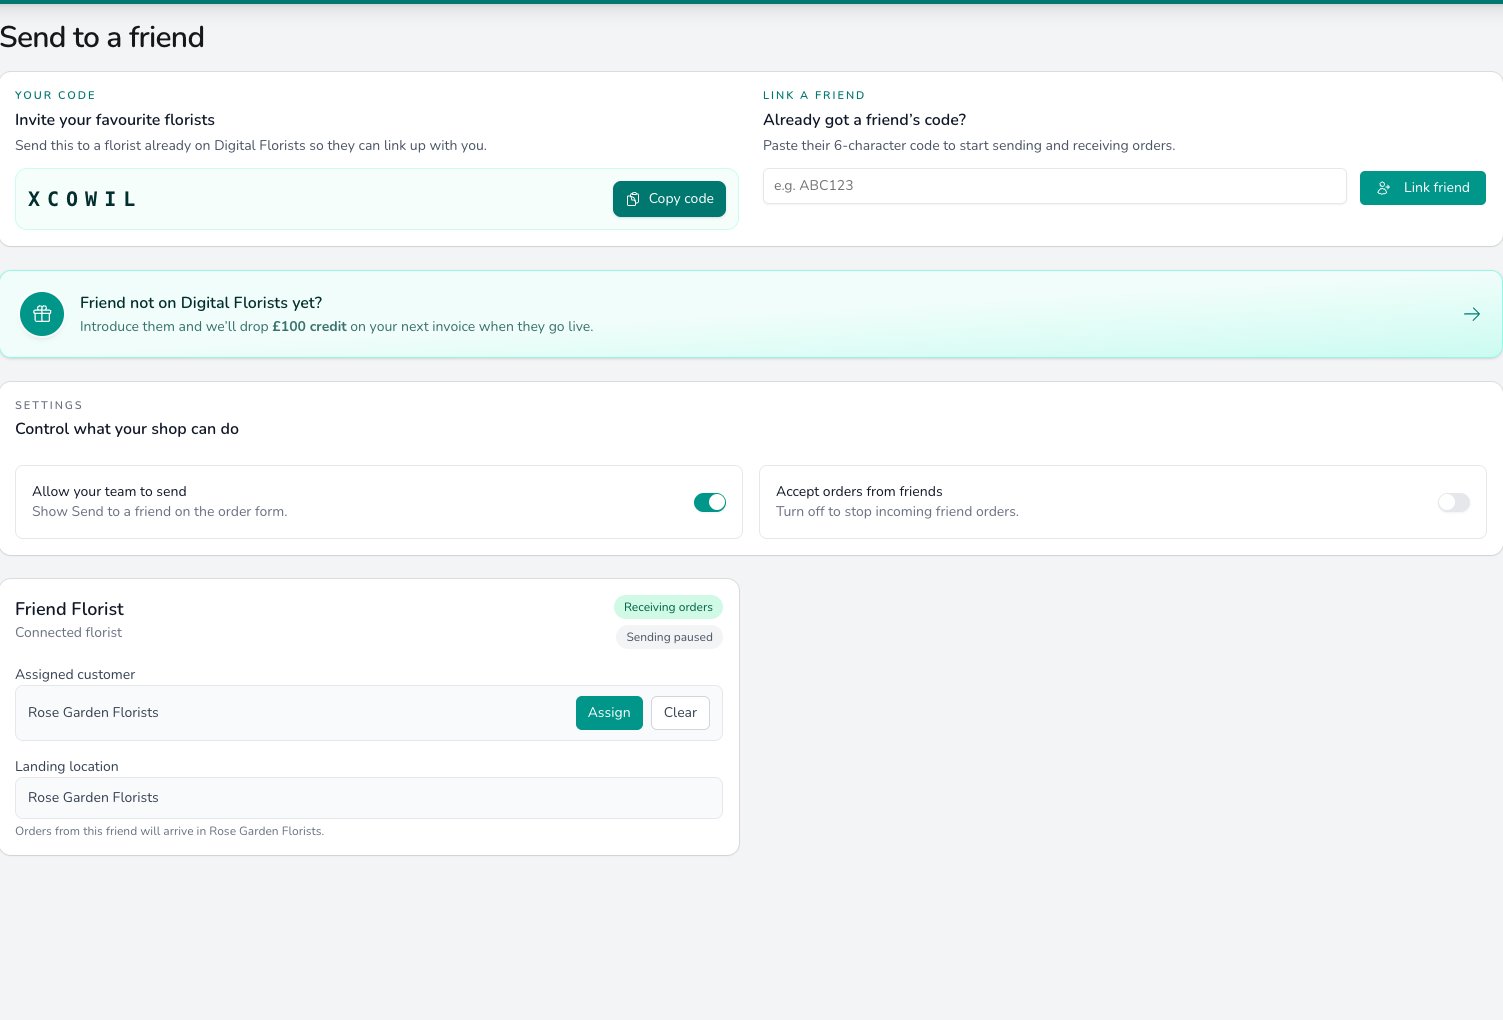The width and height of the screenshot is (1503, 1020).
Task: Click the £100 credit text
Action: pyautogui.click(x=309, y=327)
